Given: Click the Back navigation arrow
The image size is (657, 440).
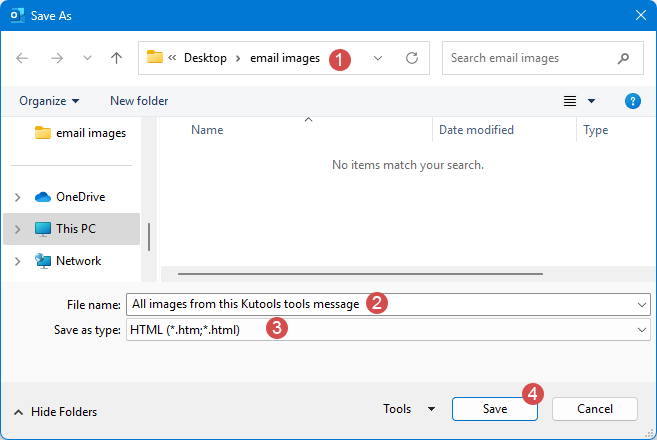Looking at the screenshot, I should [x=23, y=58].
